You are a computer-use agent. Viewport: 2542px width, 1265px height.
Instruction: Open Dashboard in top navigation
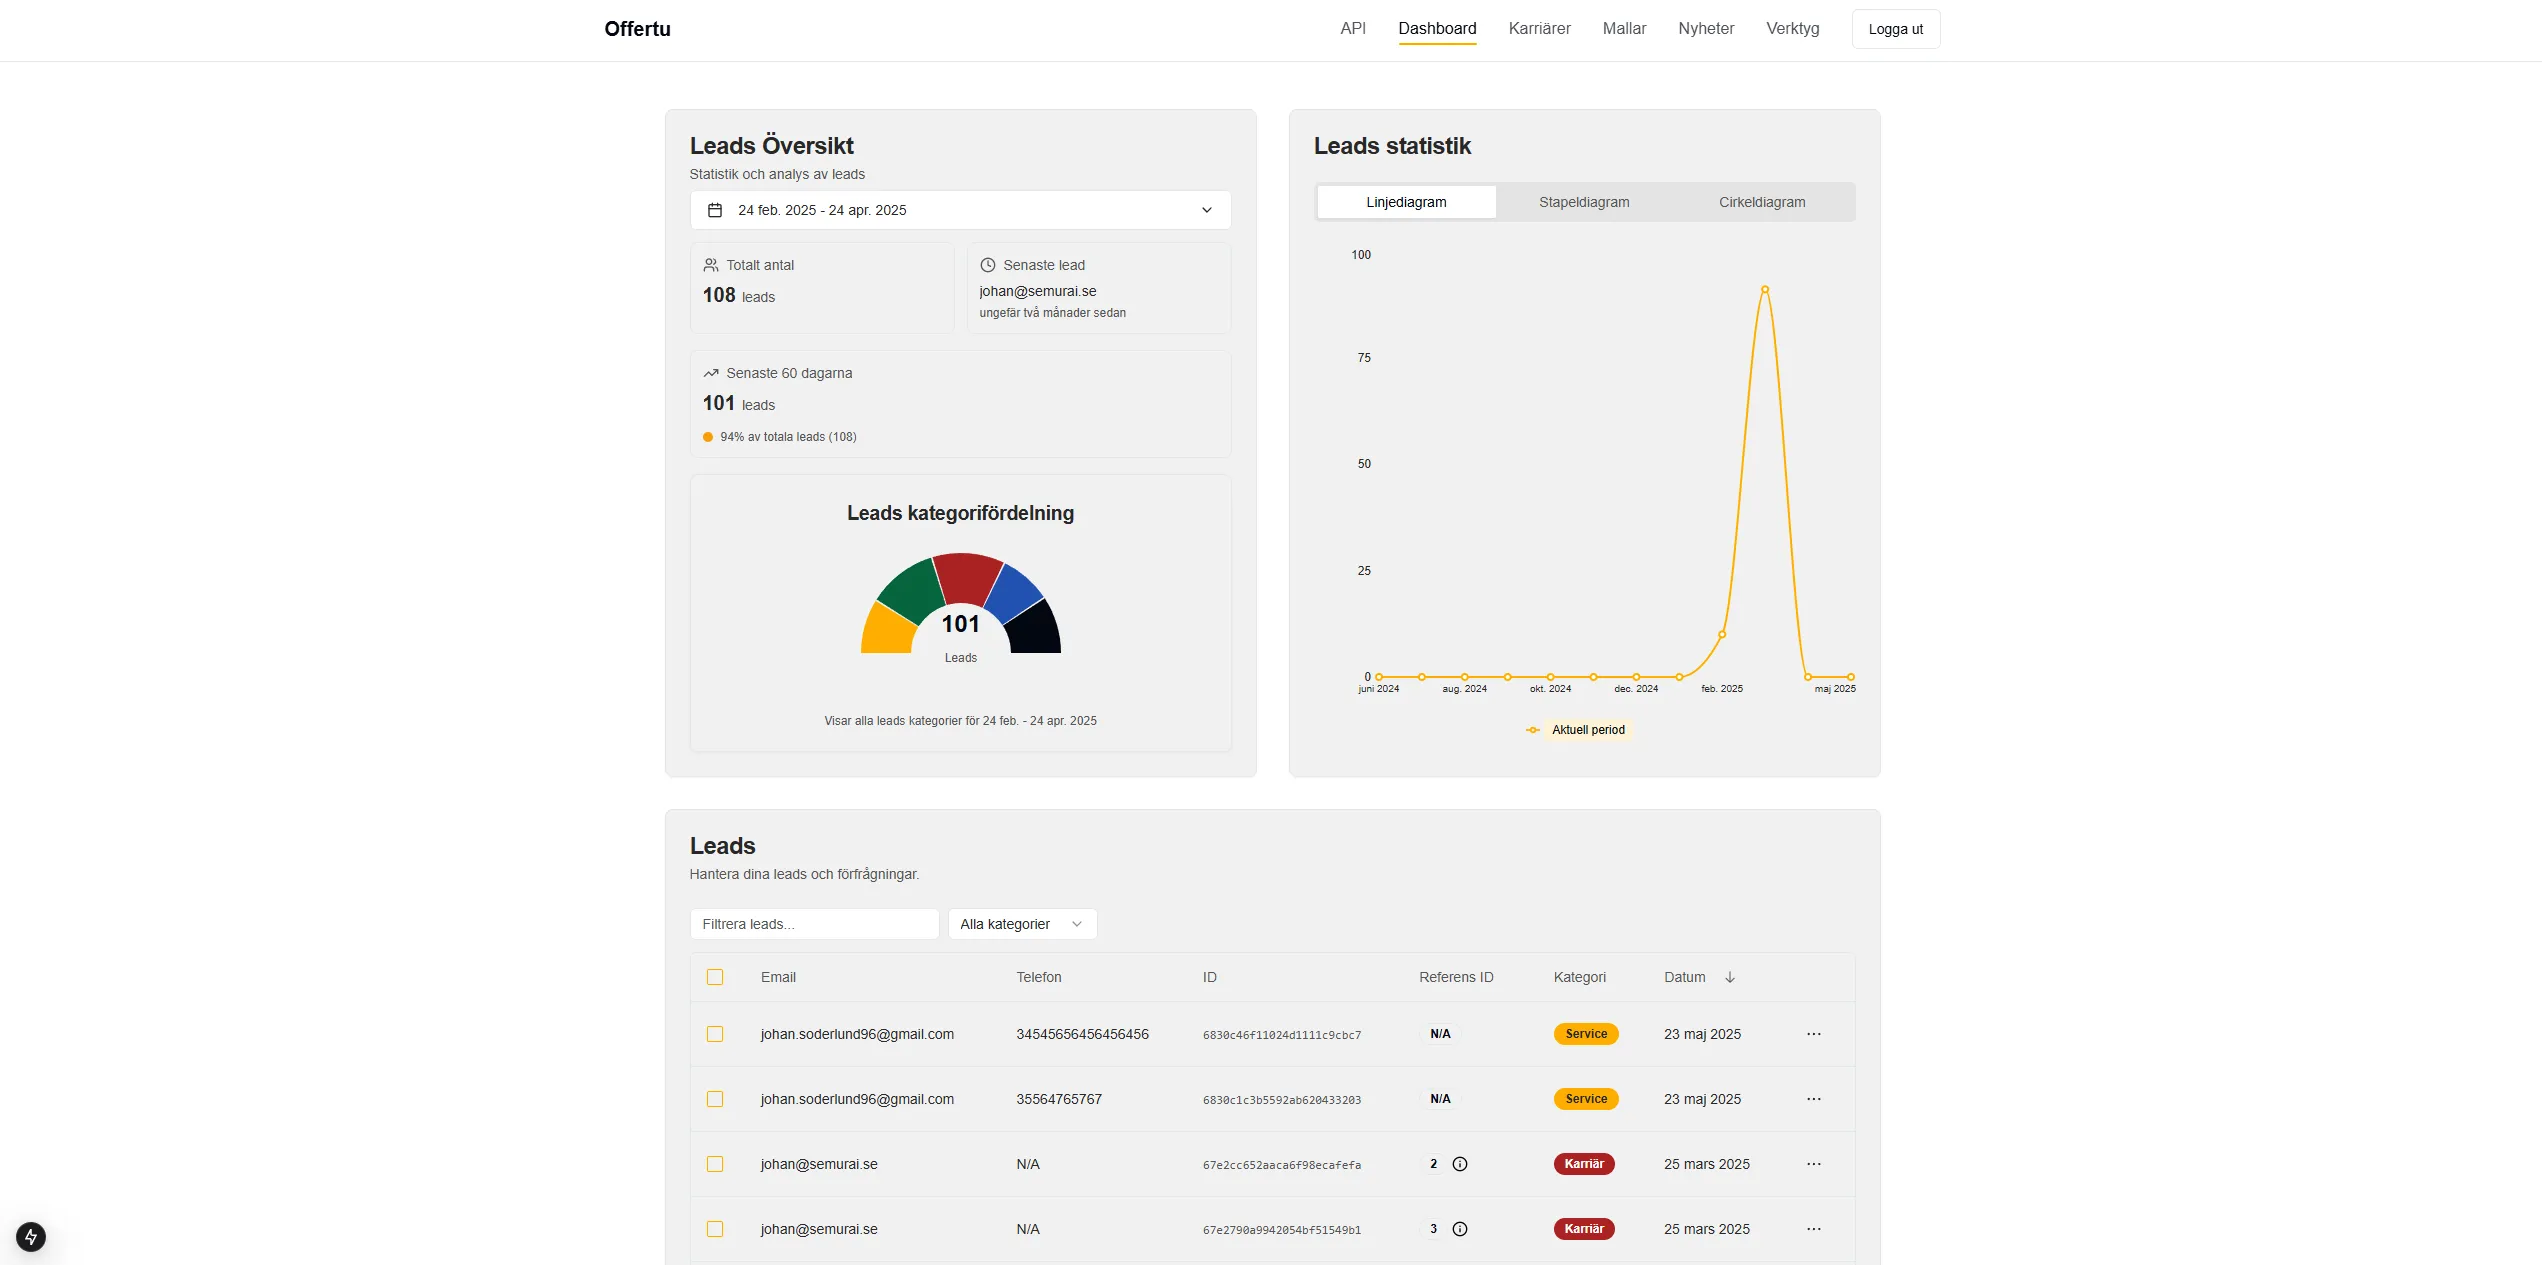coord(1437,28)
